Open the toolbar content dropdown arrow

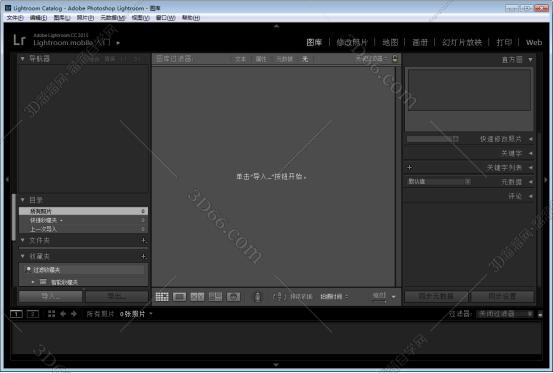[x=394, y=297]
